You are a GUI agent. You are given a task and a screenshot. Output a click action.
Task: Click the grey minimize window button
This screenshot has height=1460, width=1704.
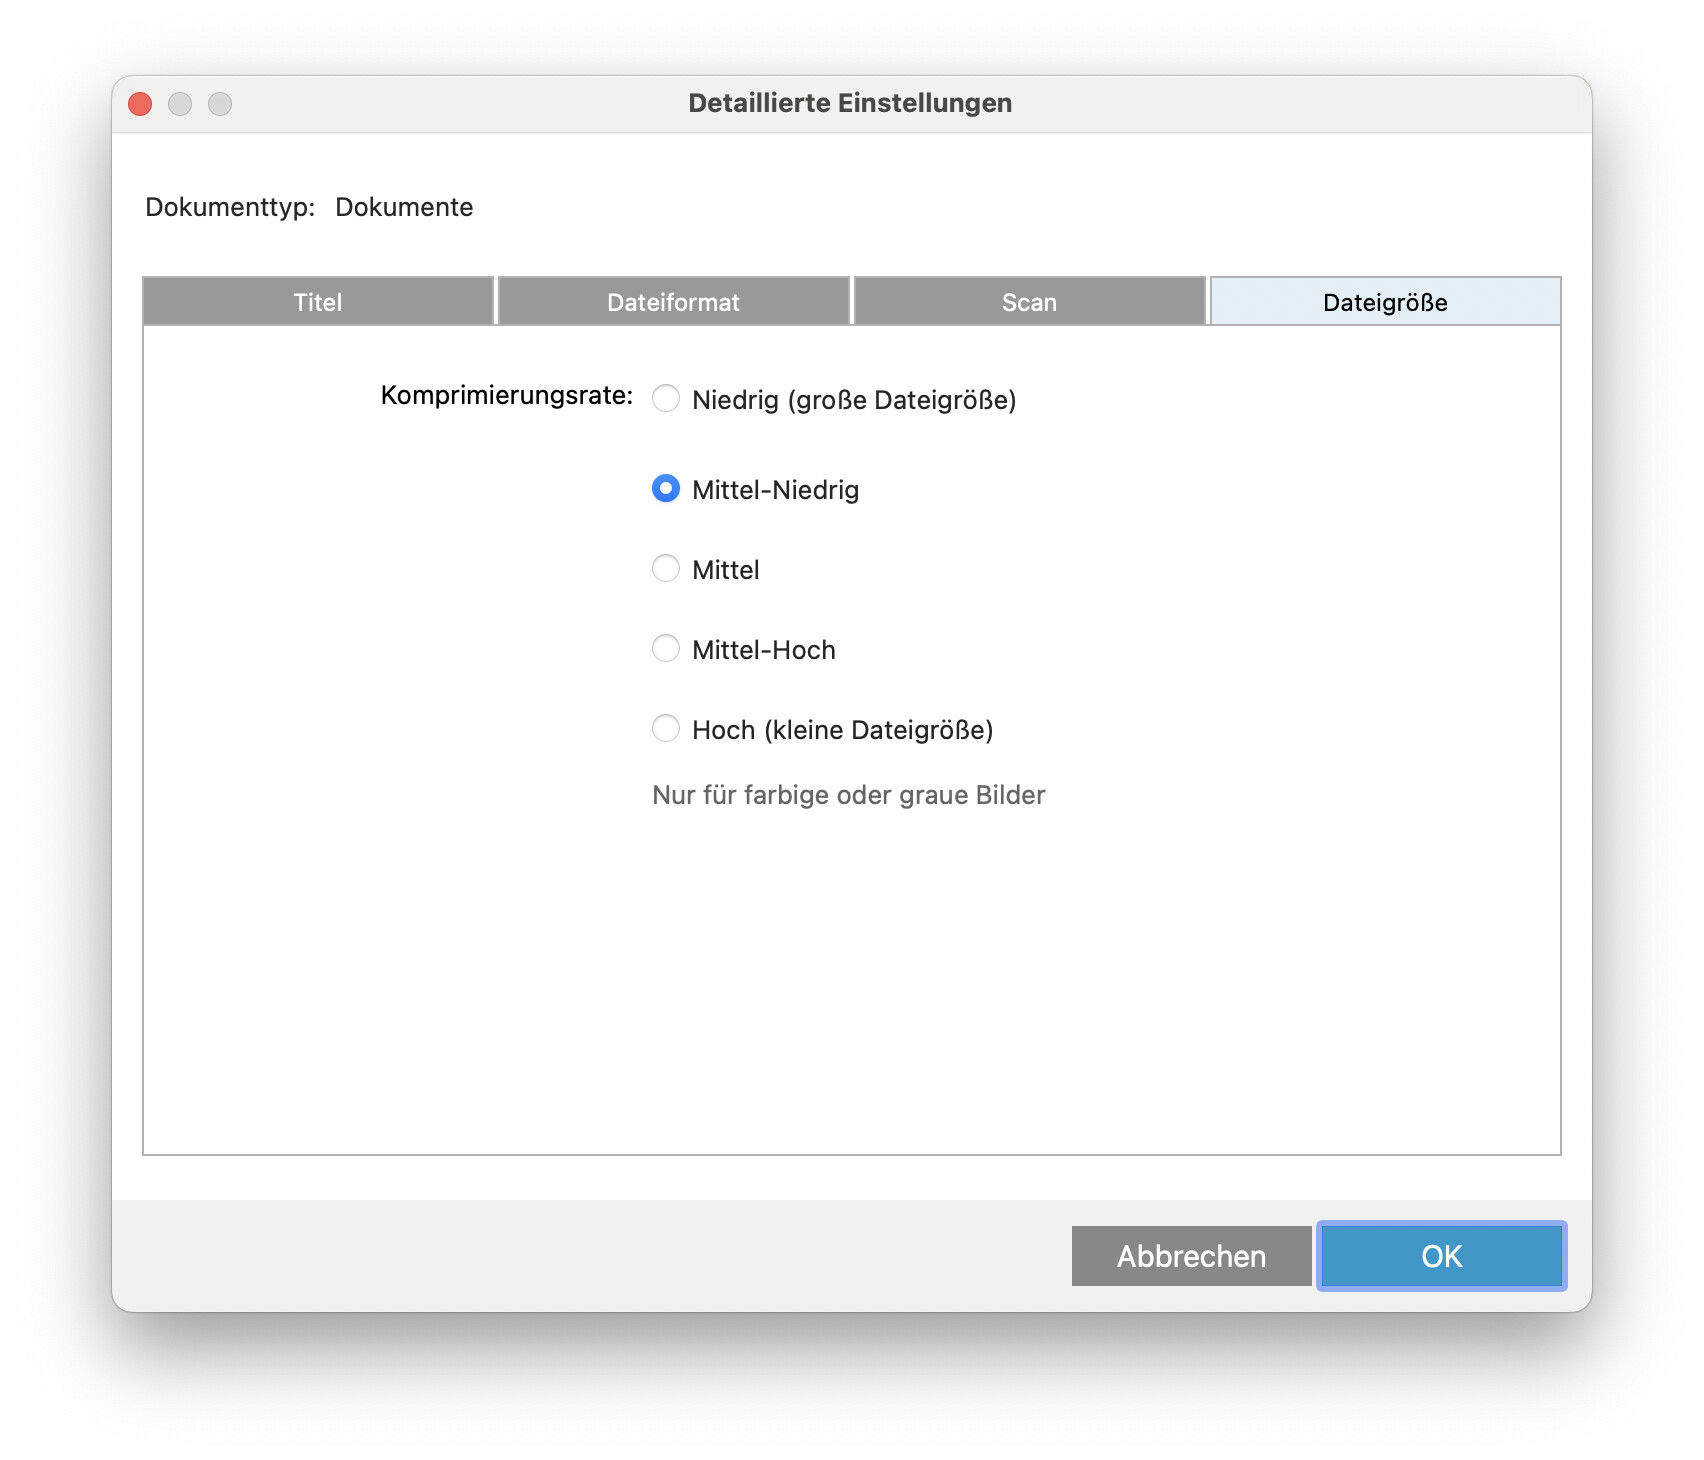pyautogui.click(x=180, y=104)
